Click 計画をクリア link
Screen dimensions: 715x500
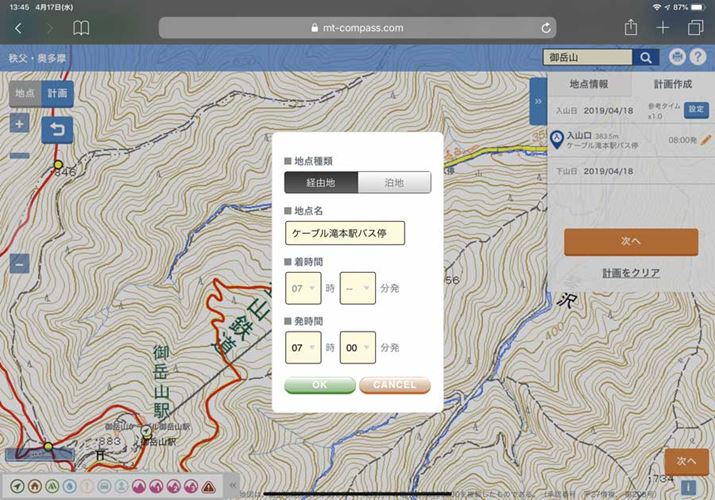(630, 272)
